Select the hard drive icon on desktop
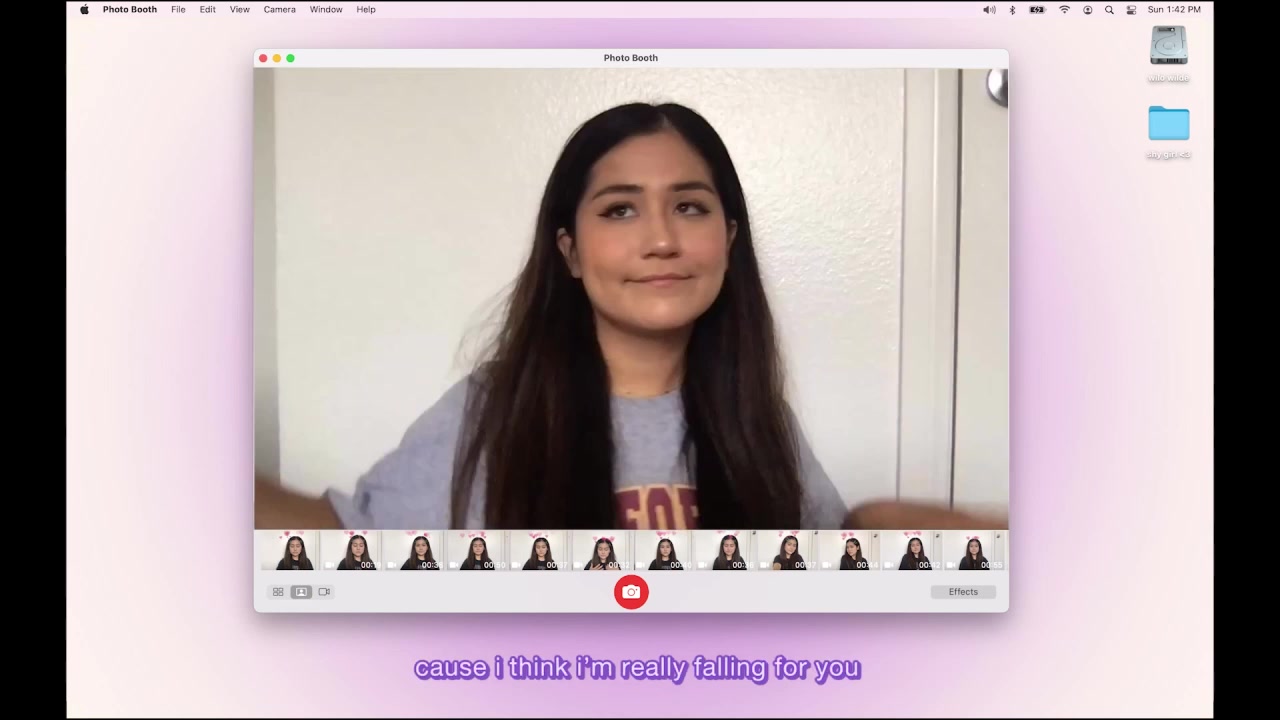The height and width of the screenshot is (720, 1280). tap(1168, 46)
